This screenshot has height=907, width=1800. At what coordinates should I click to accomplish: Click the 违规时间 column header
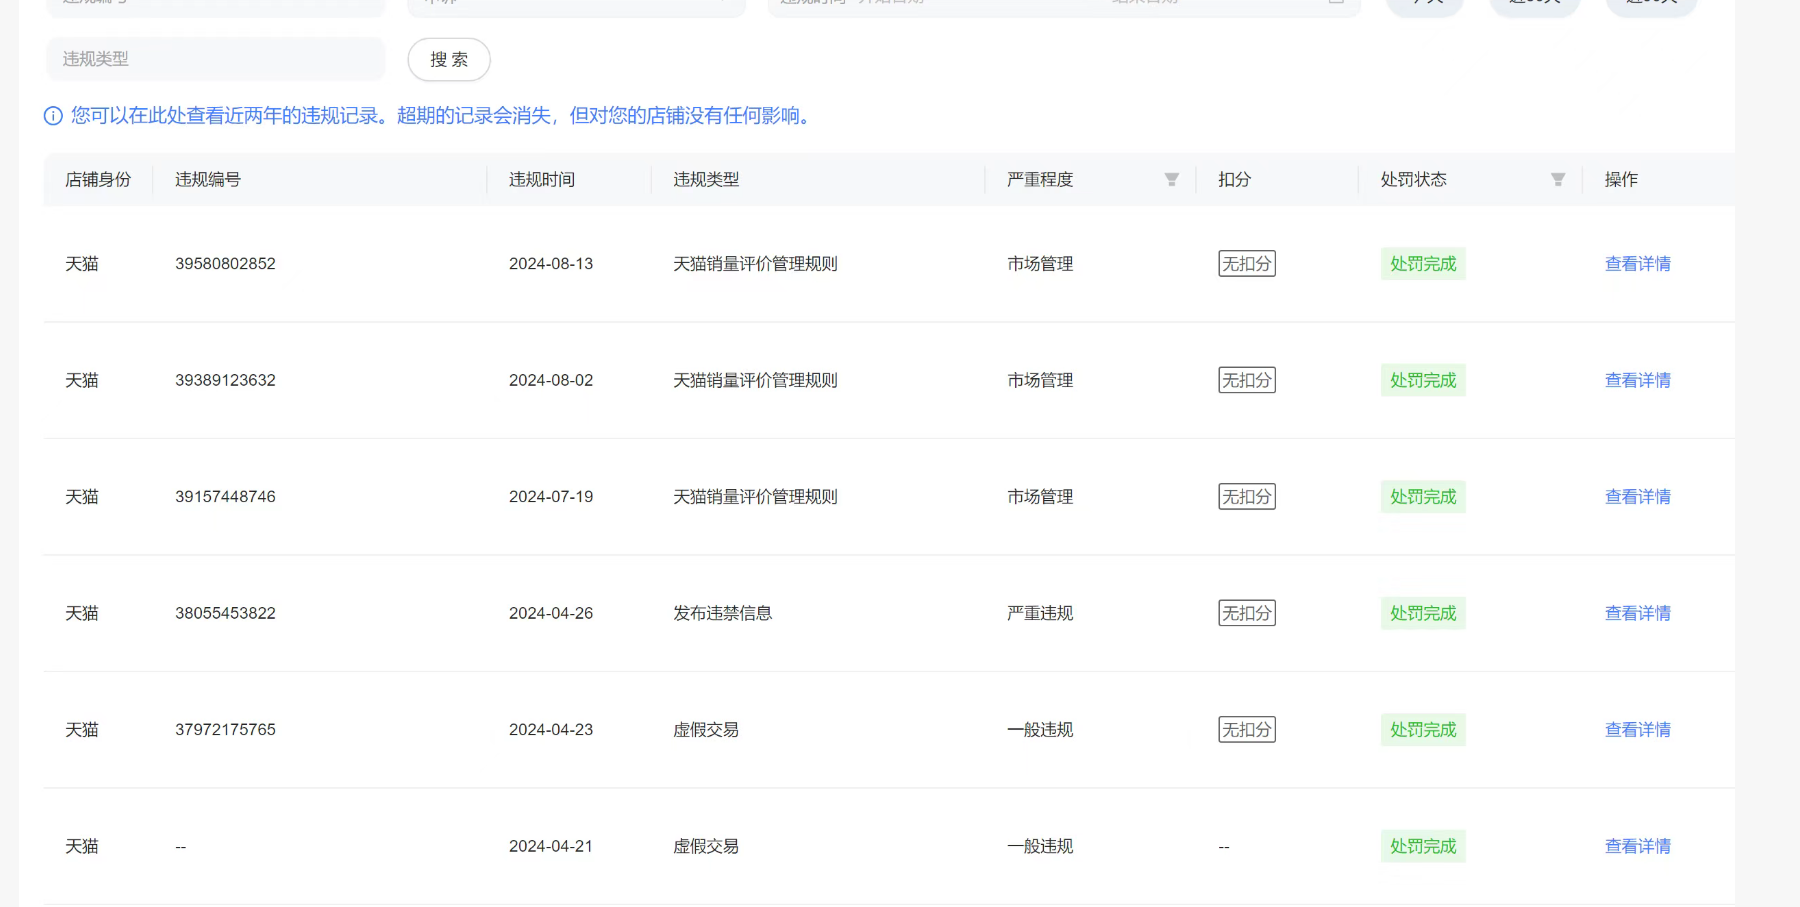(x=541, y=180)
